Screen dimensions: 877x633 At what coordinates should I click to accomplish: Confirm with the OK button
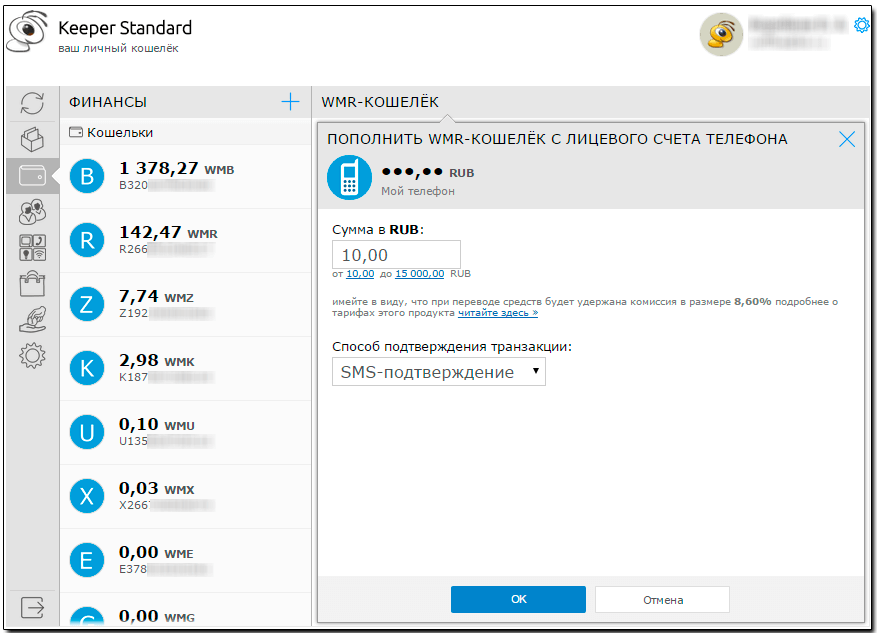(x=518, y=599)
